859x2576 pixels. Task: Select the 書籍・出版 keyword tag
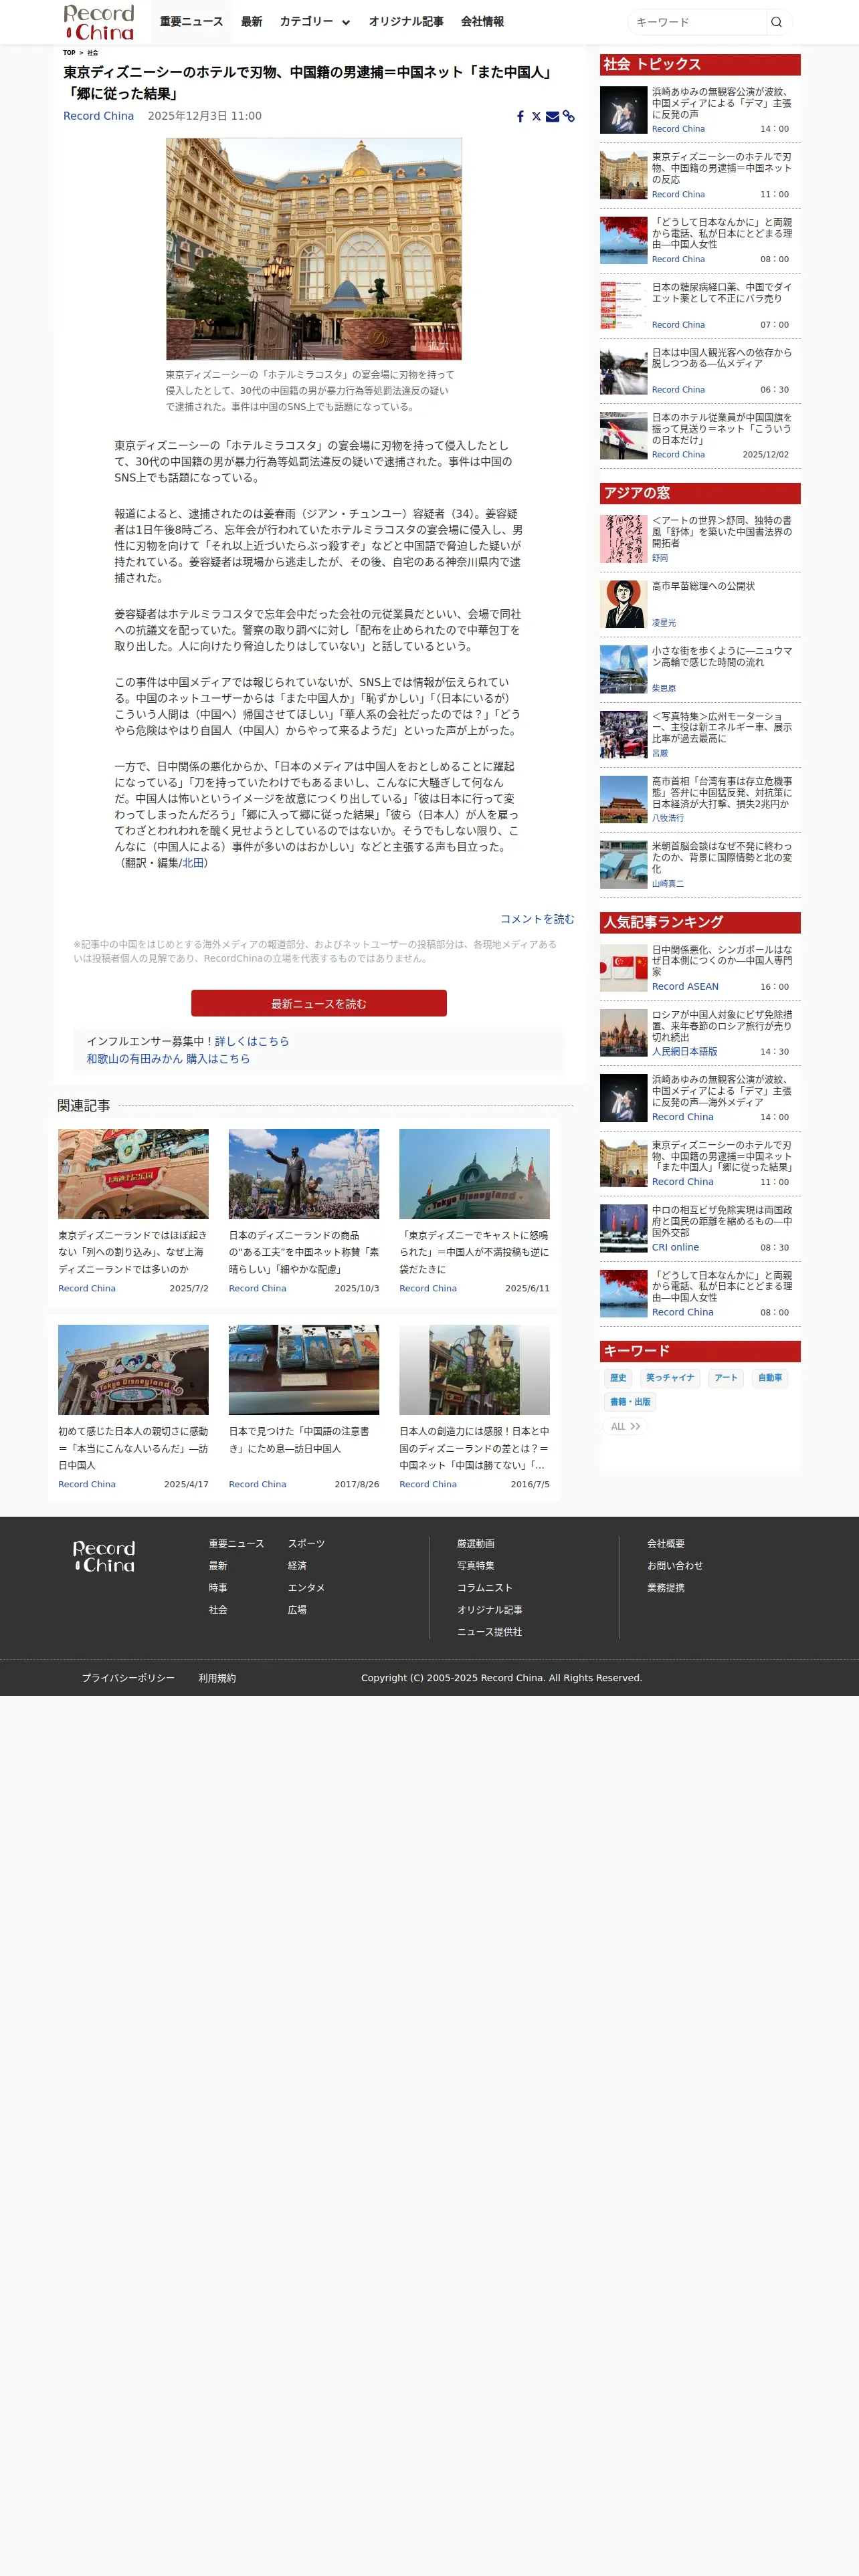click(x=630, y=1402)
